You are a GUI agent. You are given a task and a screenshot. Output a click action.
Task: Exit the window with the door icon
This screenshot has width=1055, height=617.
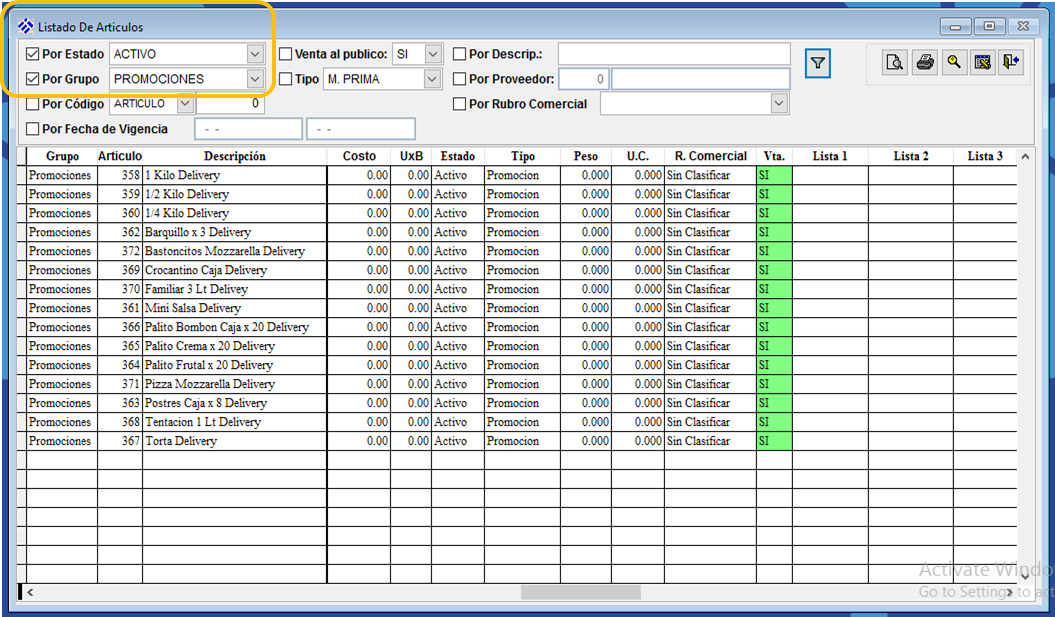click(x=1011, y=63)
